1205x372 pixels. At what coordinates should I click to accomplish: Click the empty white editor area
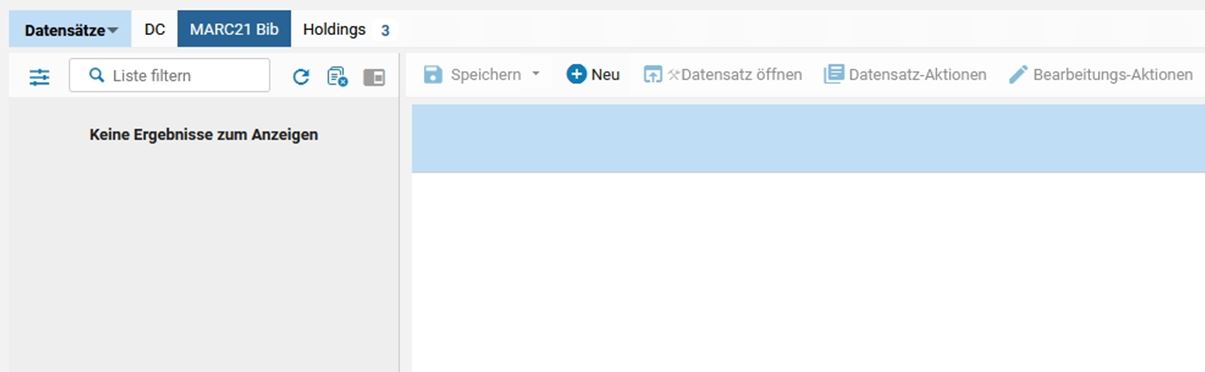(808, 272)
